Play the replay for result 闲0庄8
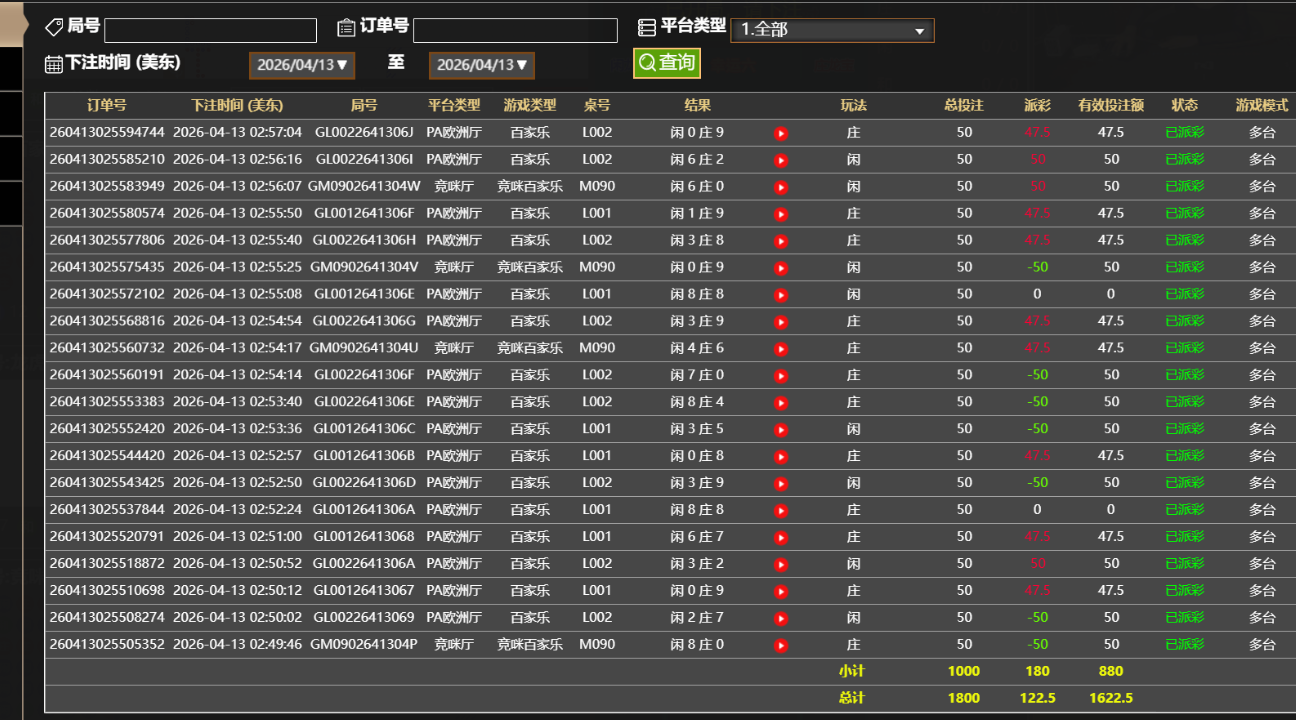1296x720 pixels. 781,455
